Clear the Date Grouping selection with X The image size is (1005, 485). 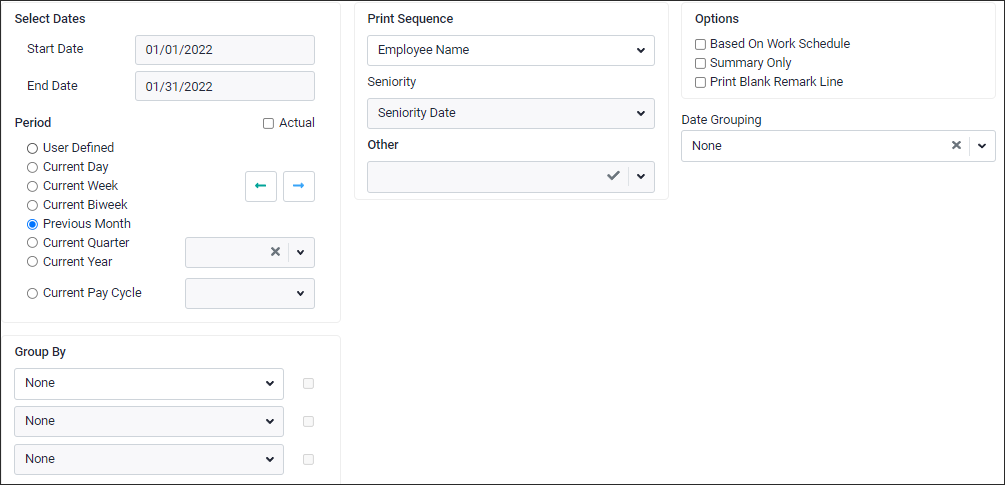pyautogui.click(x=956, y=145)
